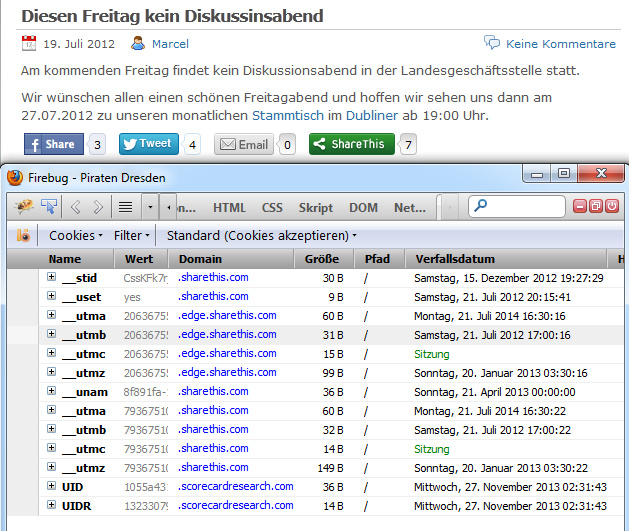Image resolution: width=629 pixels, height=531 pixels.
Task: Click the cookie panel break icon
Action: point(23,235)
